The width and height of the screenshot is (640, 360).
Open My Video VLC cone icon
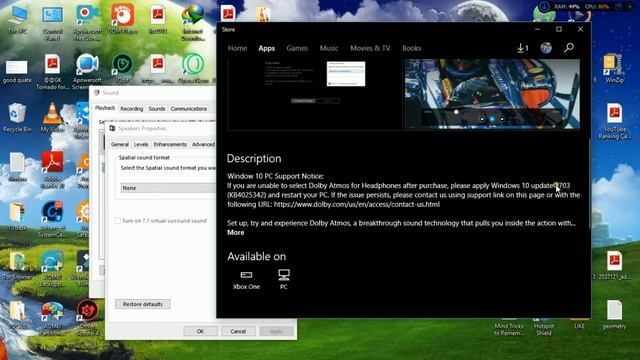click(x=52, y=118)
